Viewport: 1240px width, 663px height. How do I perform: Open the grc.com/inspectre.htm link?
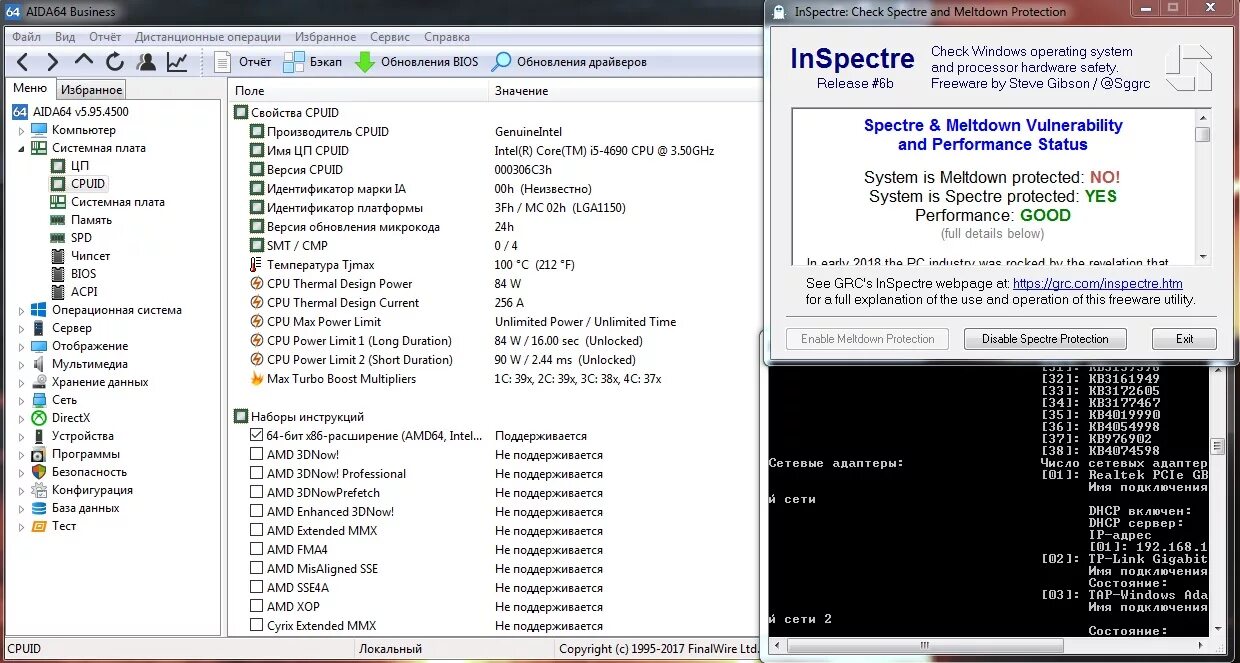pyautogui.click(x=1097, y=284)
